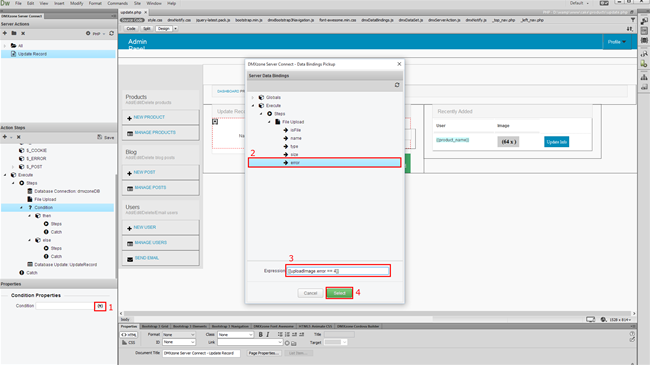Save the action steps

point(106,137)
